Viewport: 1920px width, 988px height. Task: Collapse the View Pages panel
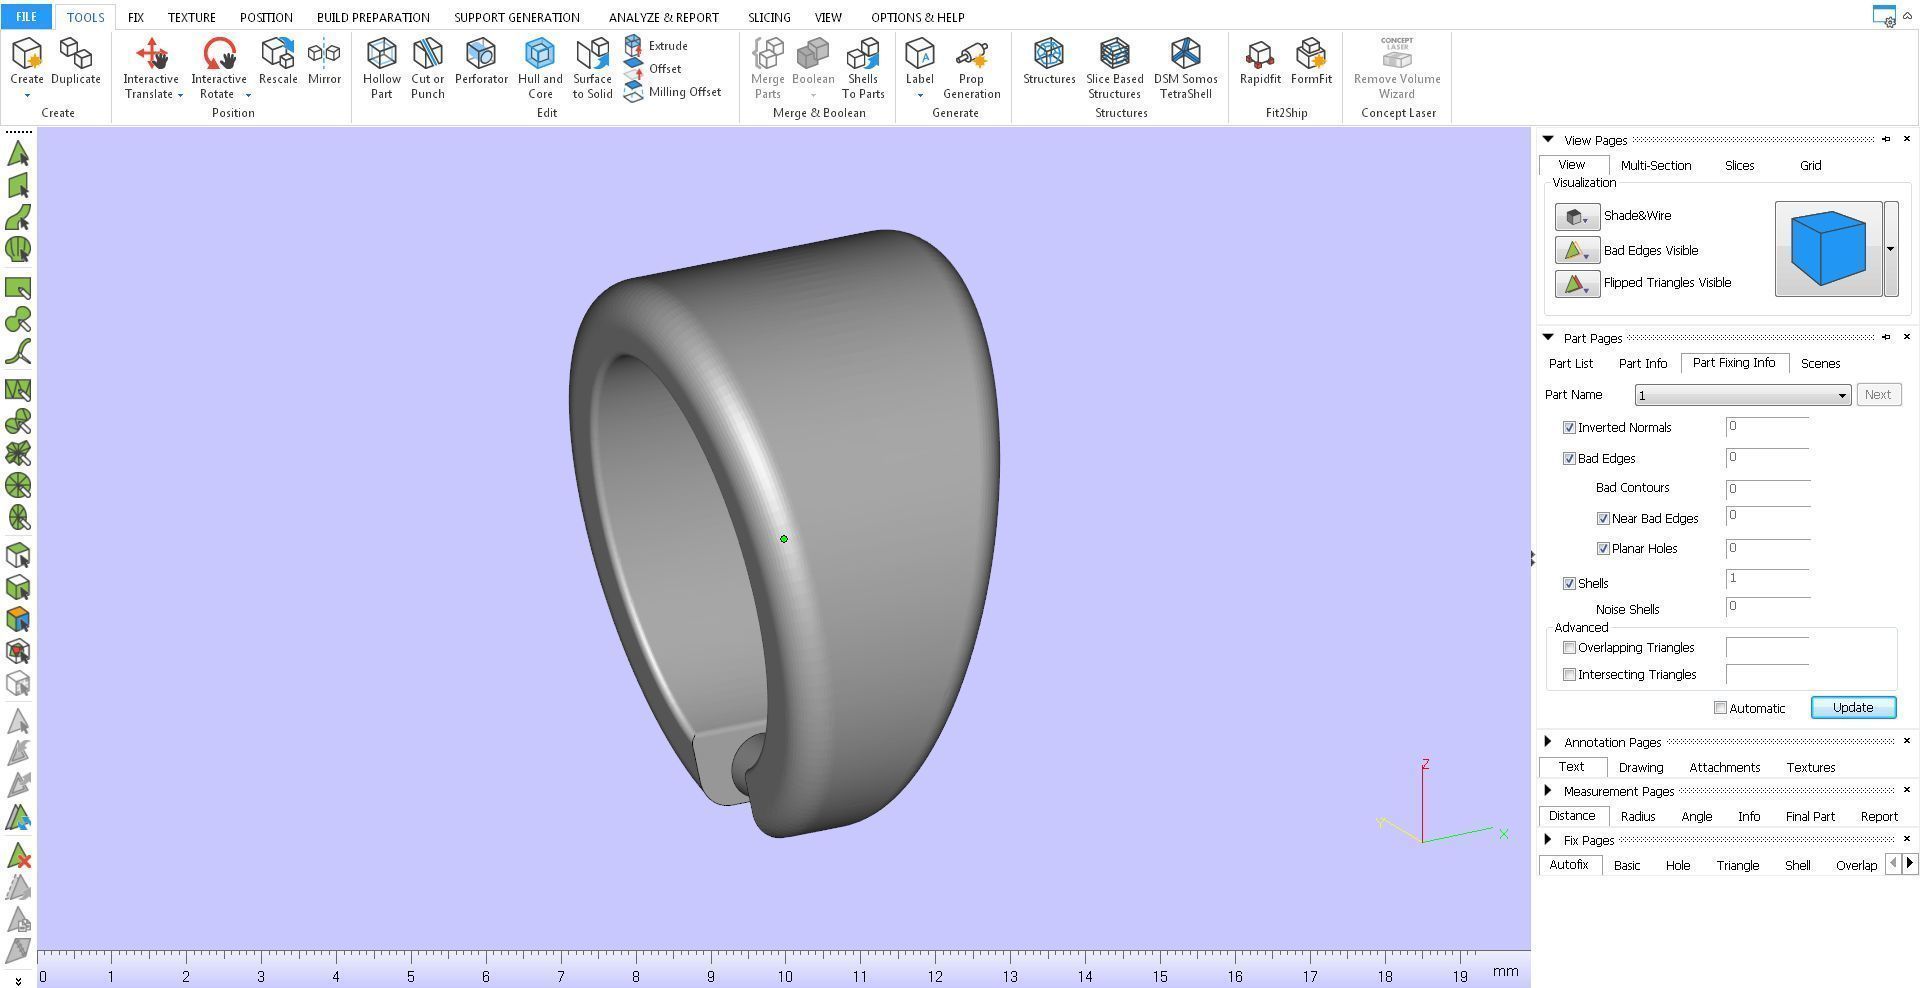1548,140
